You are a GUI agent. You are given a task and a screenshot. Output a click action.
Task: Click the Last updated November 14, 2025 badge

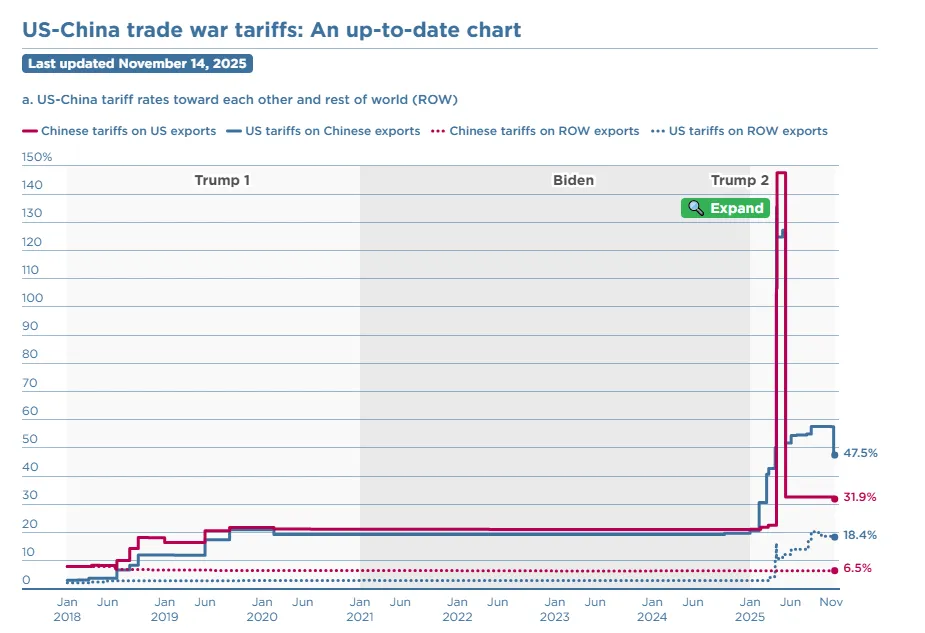[x=137, y=64]
